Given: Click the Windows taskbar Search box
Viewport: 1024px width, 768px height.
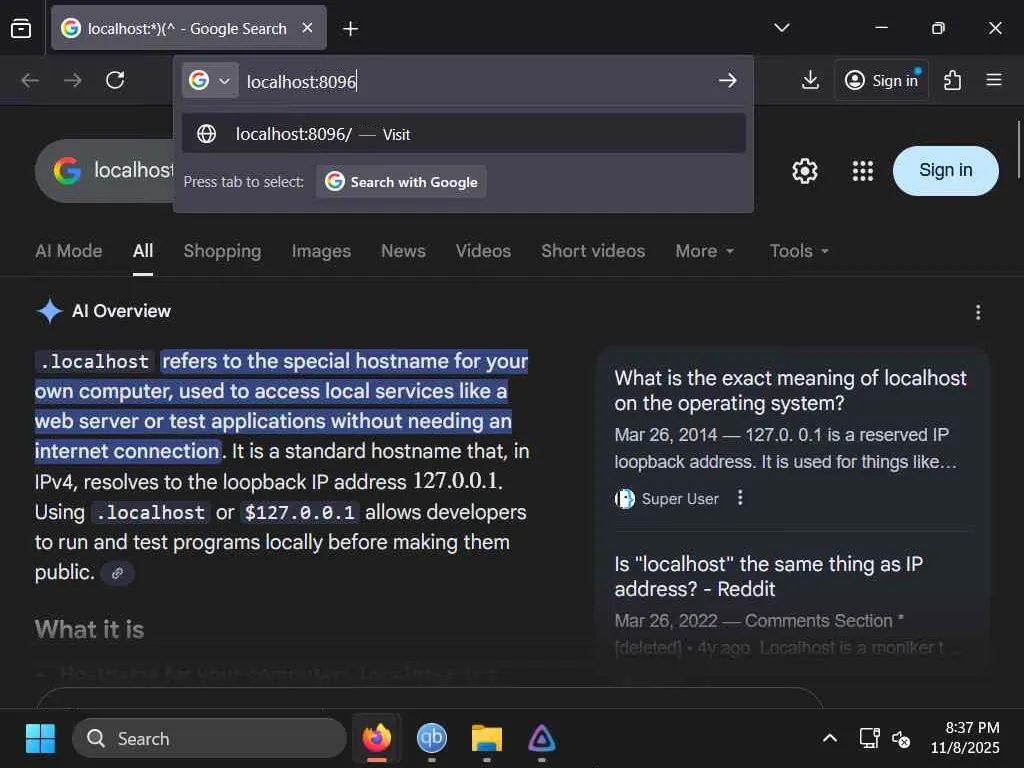Looking at the screenshot, I should 209,739.
